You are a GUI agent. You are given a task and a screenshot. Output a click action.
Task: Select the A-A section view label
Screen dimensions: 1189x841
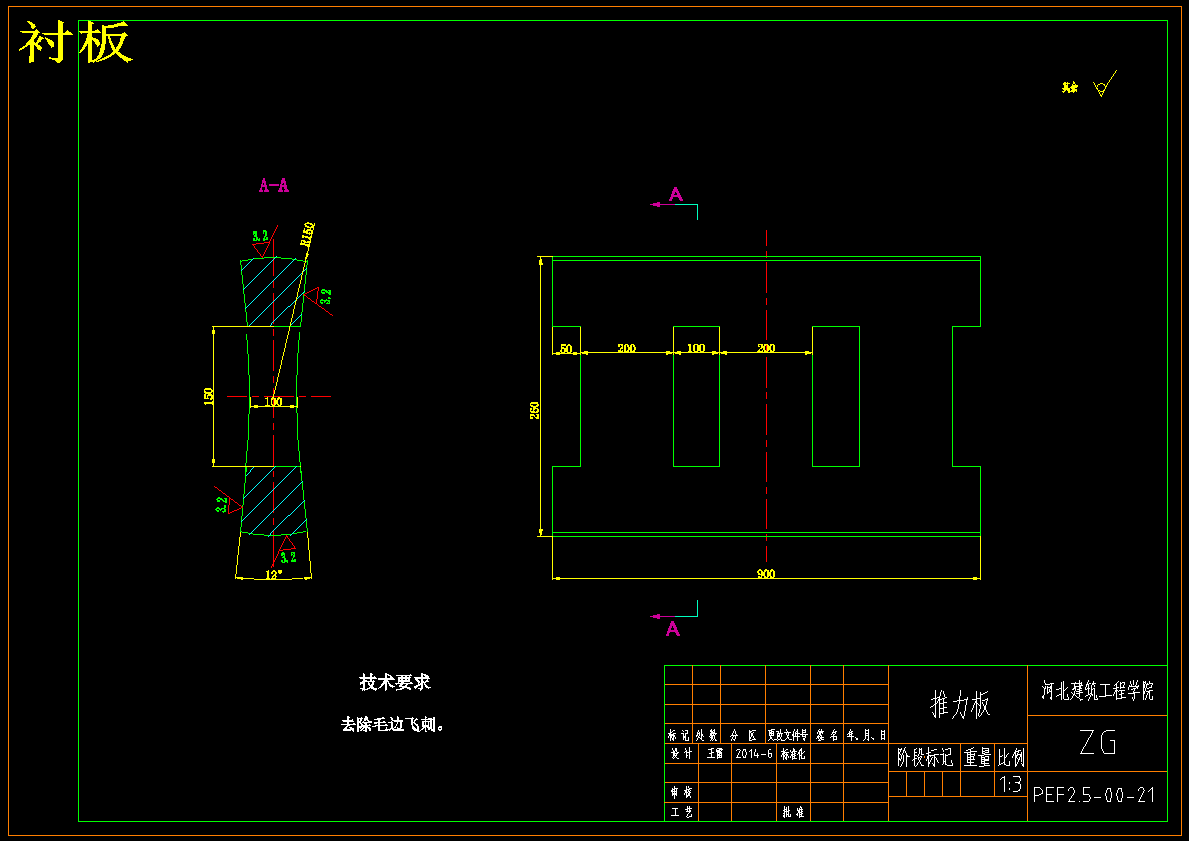274,185
